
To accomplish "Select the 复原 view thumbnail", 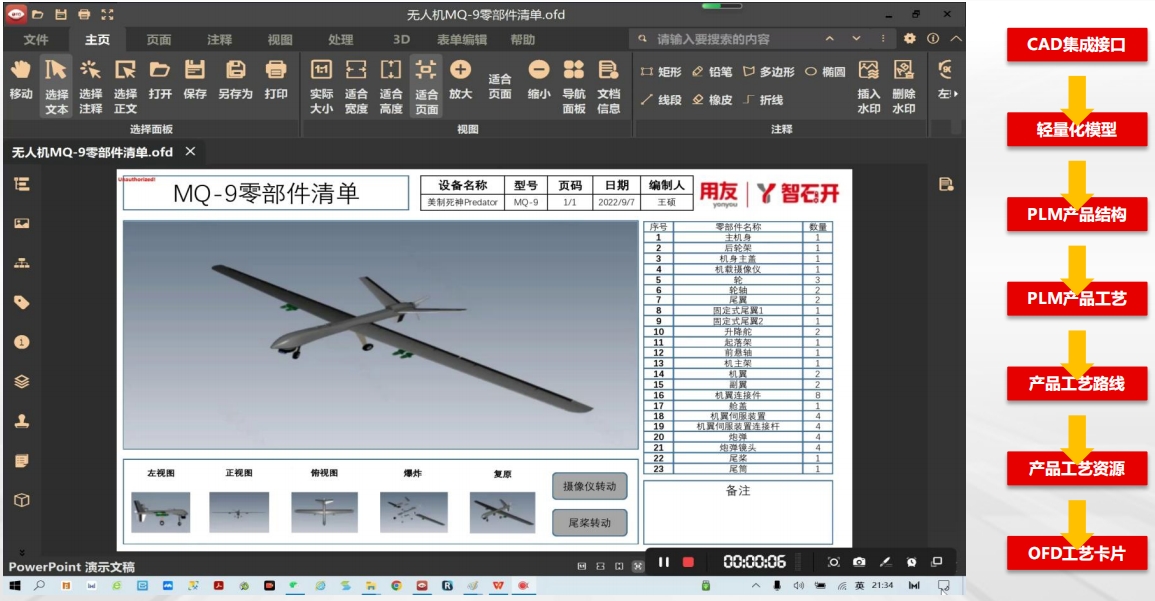I will click(x=502, y=512).
